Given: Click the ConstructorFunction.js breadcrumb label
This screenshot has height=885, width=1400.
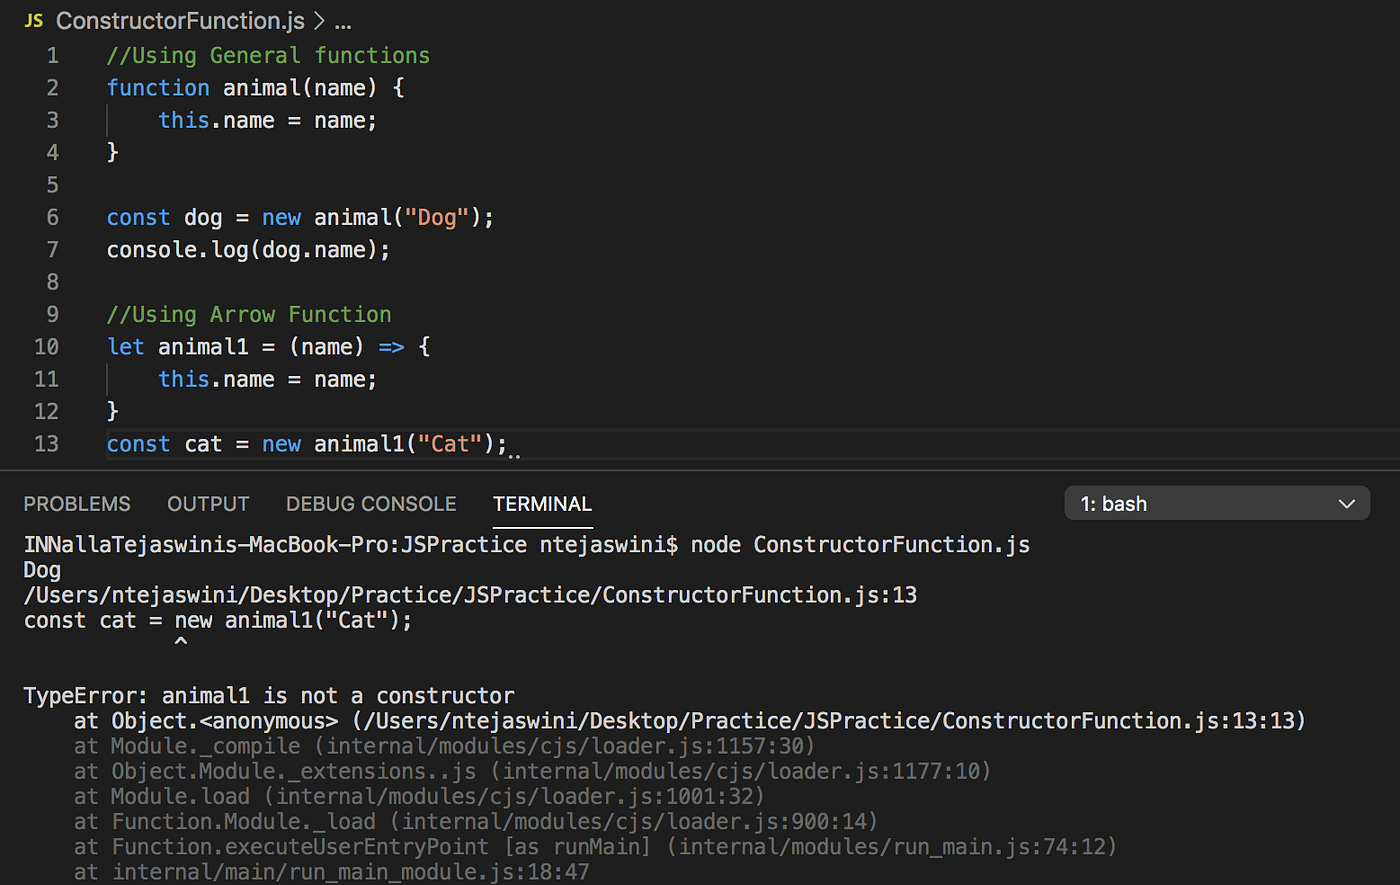Looking at the screenshot, I should [x=180, y=20].
